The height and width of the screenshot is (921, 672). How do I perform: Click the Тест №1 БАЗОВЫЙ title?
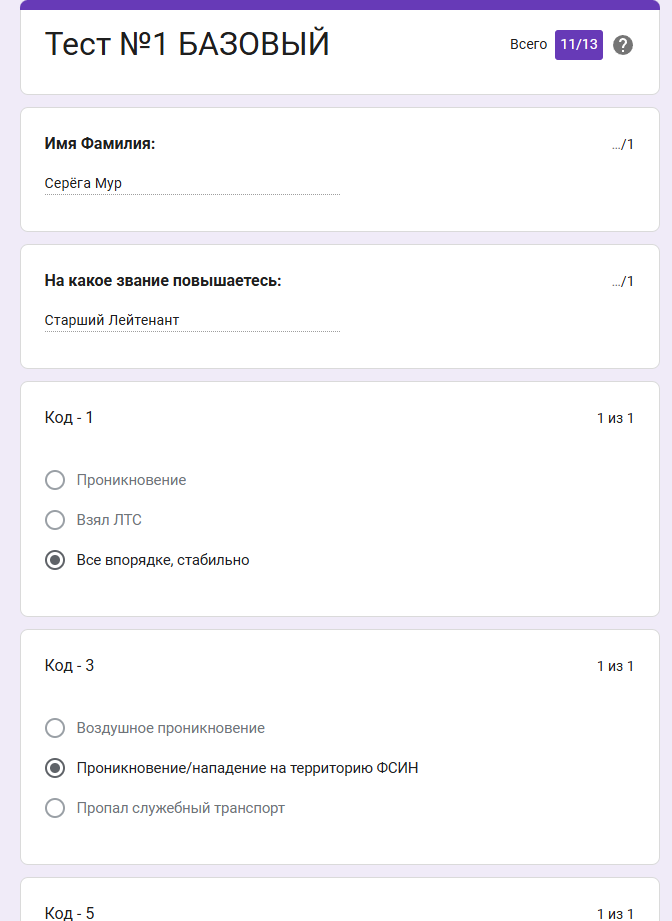[x=186, y=44]
